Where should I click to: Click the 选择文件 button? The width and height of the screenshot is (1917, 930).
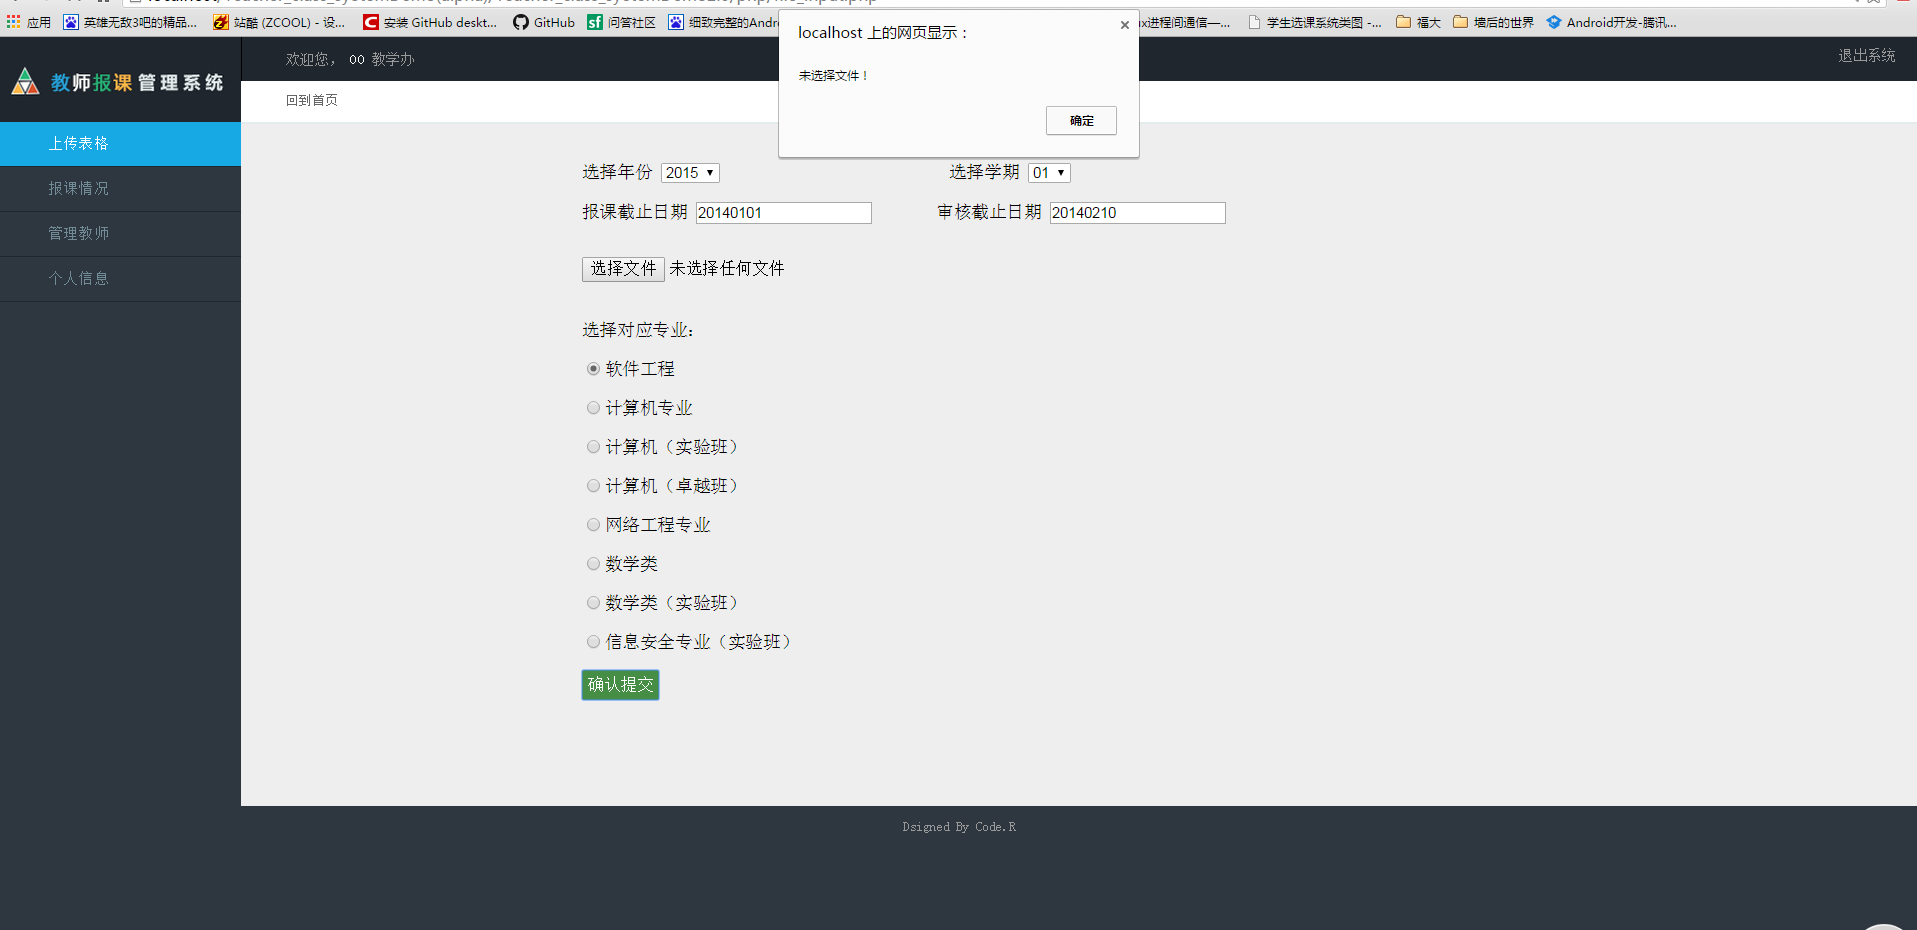point(623,269)
